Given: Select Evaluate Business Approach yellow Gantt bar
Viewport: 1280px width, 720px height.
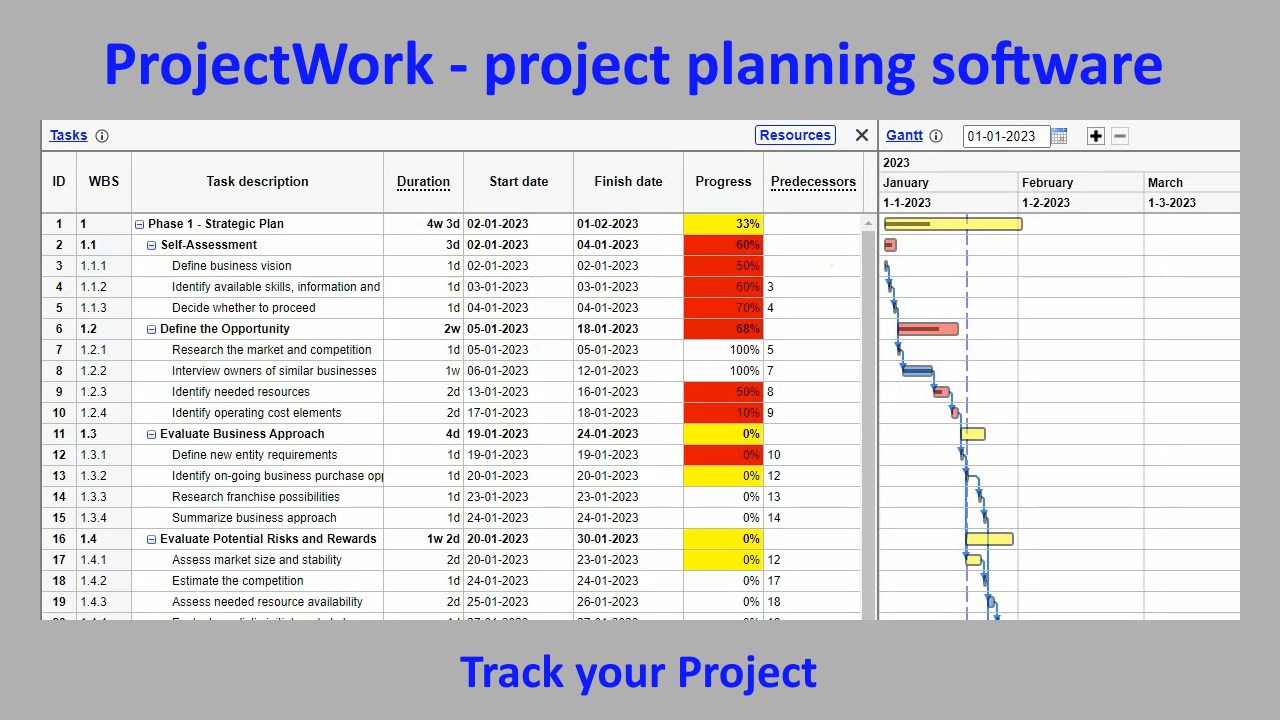Looking at the screenshot, I should pyautogui.click(x=973, y=434).
